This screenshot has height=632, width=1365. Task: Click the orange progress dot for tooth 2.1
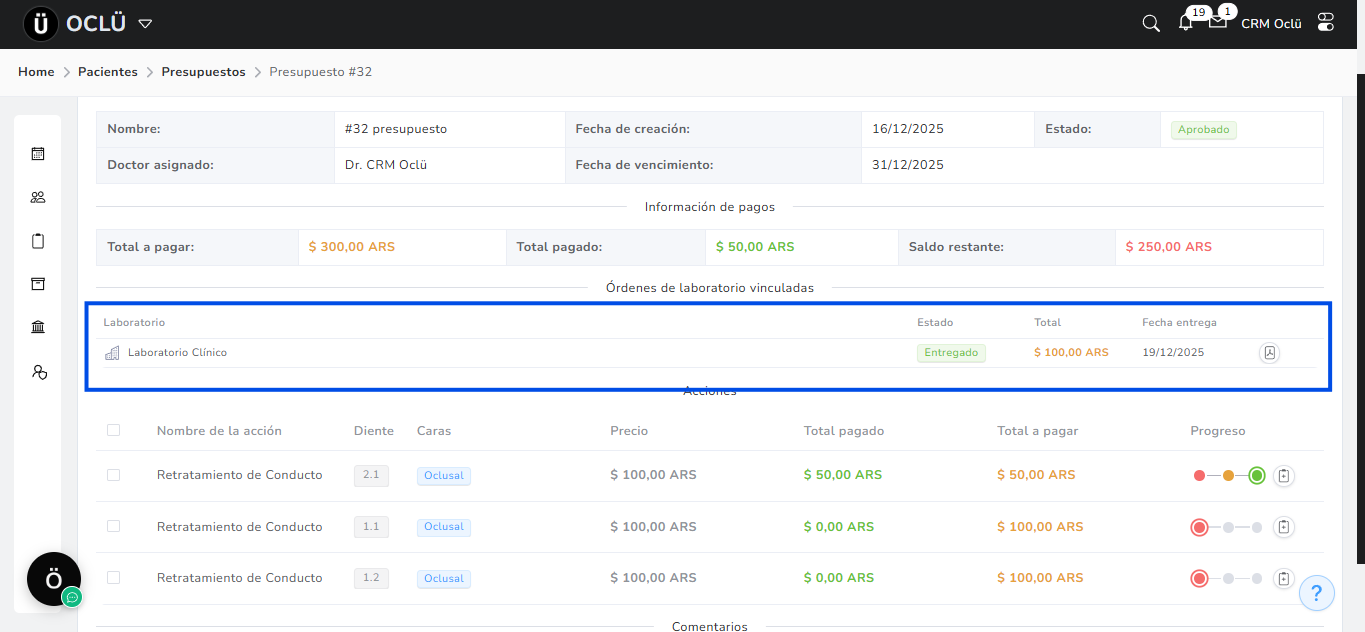pos(1228,476)
